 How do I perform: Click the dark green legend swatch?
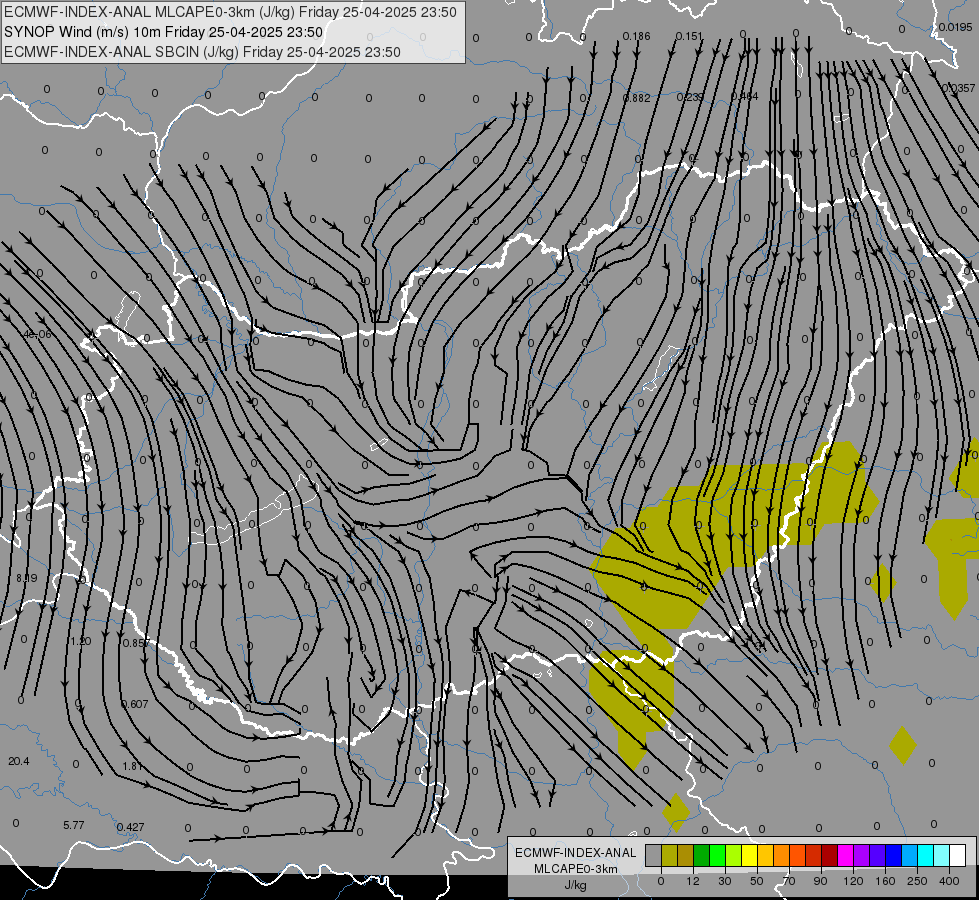(x=701, y=855)
